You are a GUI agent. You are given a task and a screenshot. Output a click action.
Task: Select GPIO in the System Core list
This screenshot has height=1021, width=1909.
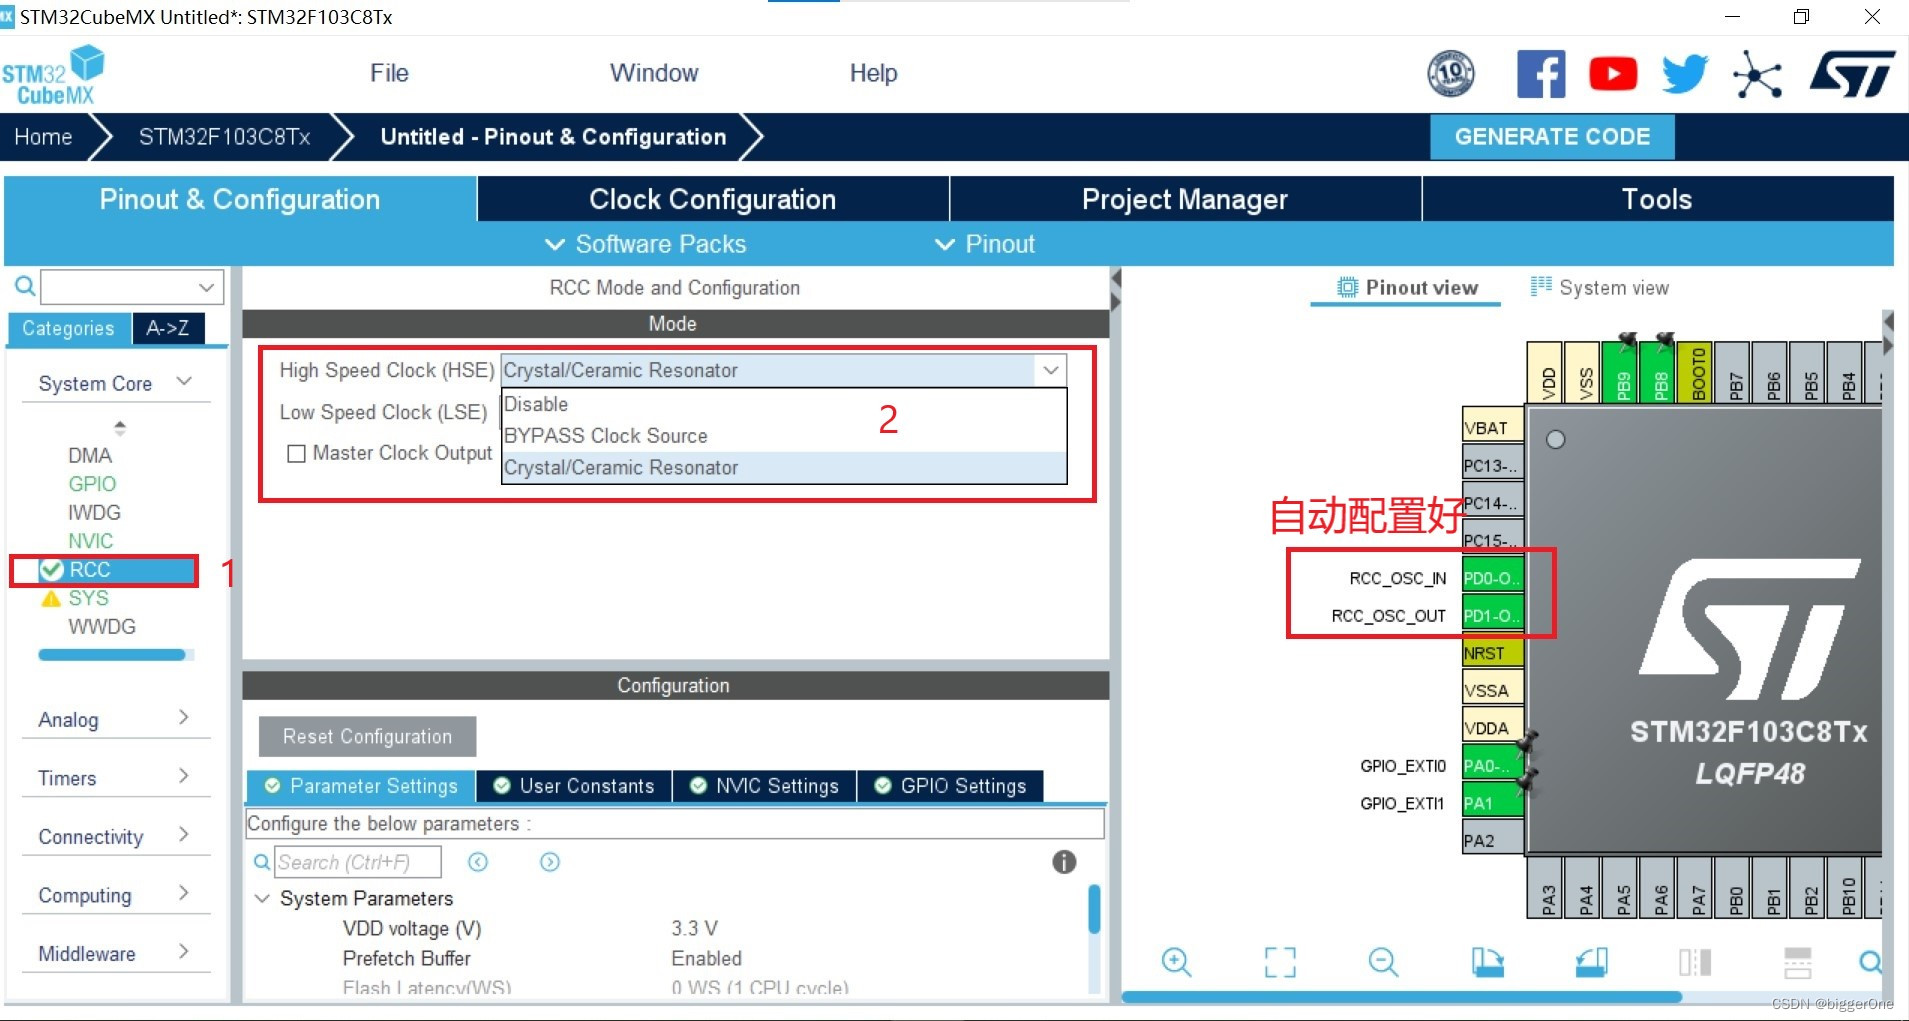(x=92, y=484)
